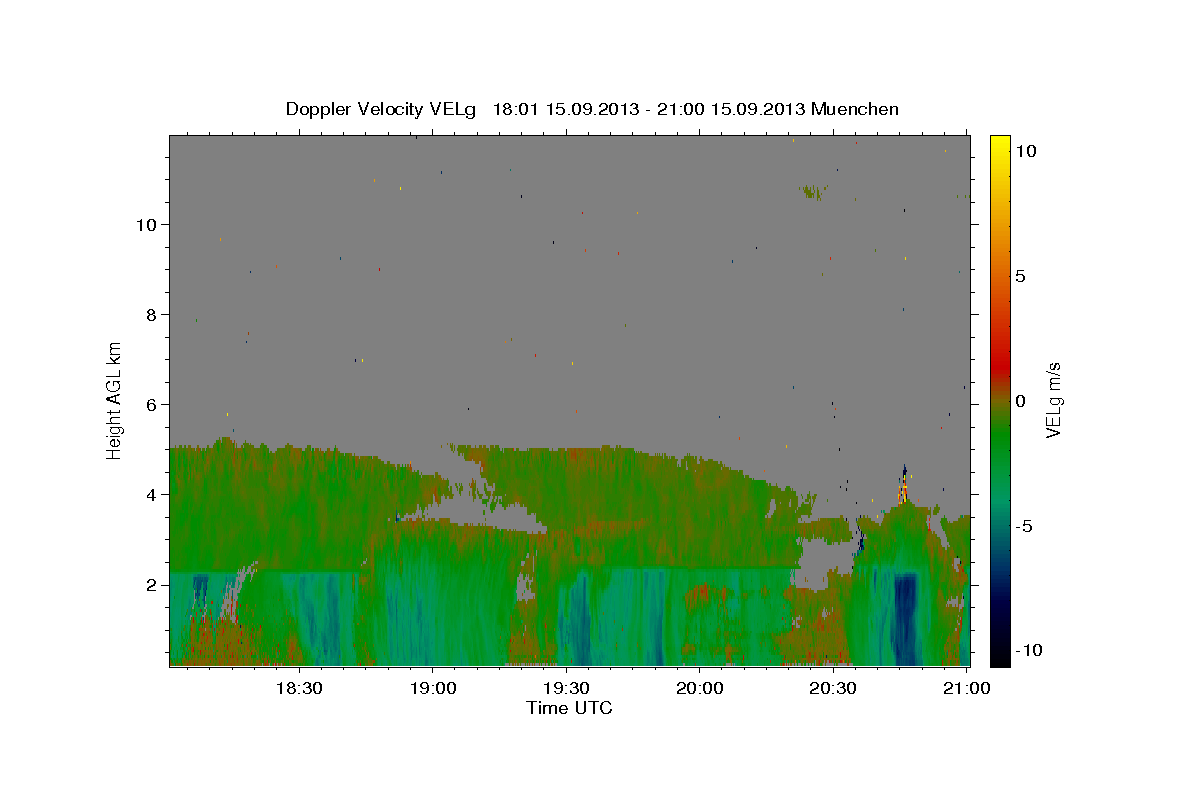Click the dark blue downdraft column near 20:47
Viewport: 1200px width, 800px height.
[906, 618]
